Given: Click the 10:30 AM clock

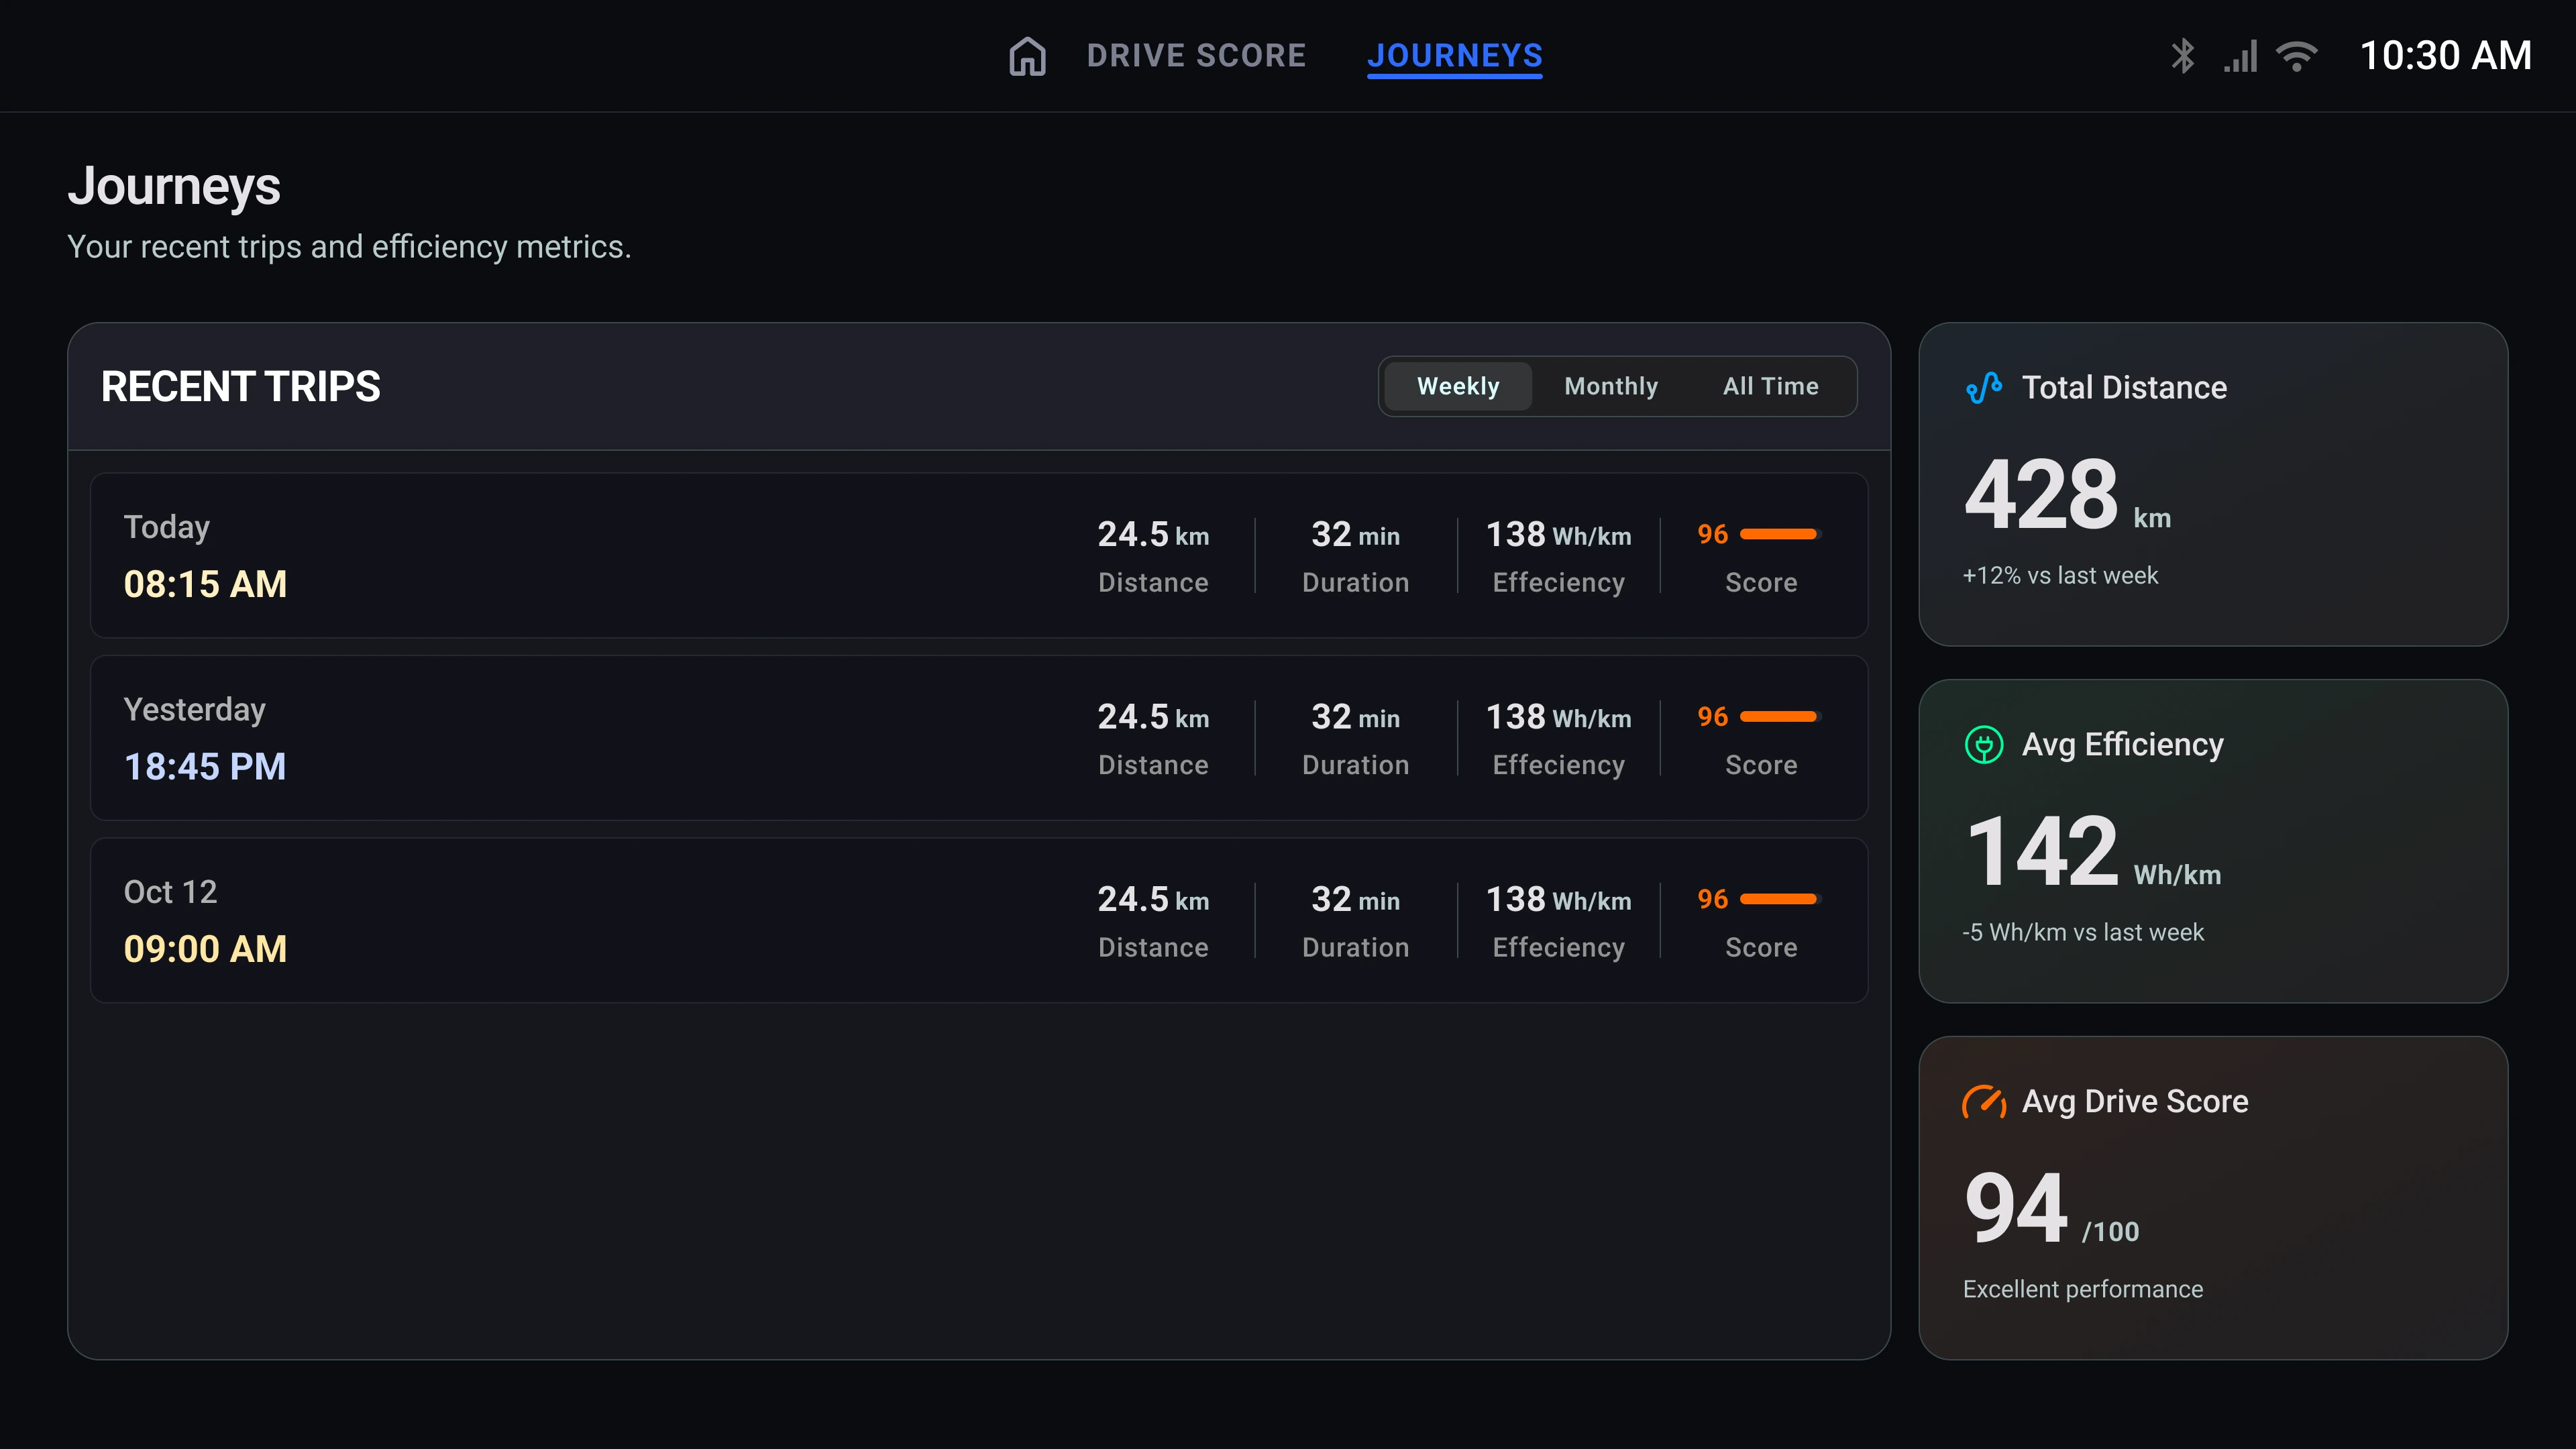Looking at the screenshot, I should coord(2445,56).
